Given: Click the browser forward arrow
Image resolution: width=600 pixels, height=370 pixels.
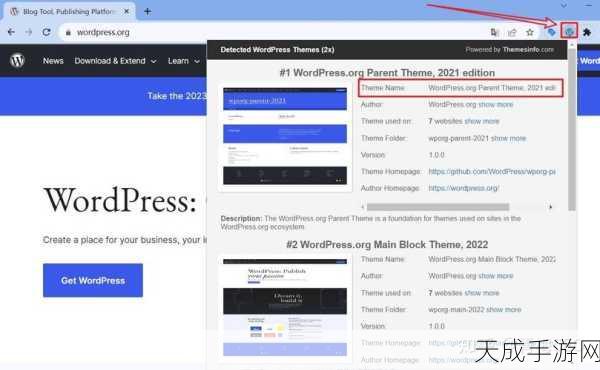Looking at the screenshot, I should [x=29, y=32].
